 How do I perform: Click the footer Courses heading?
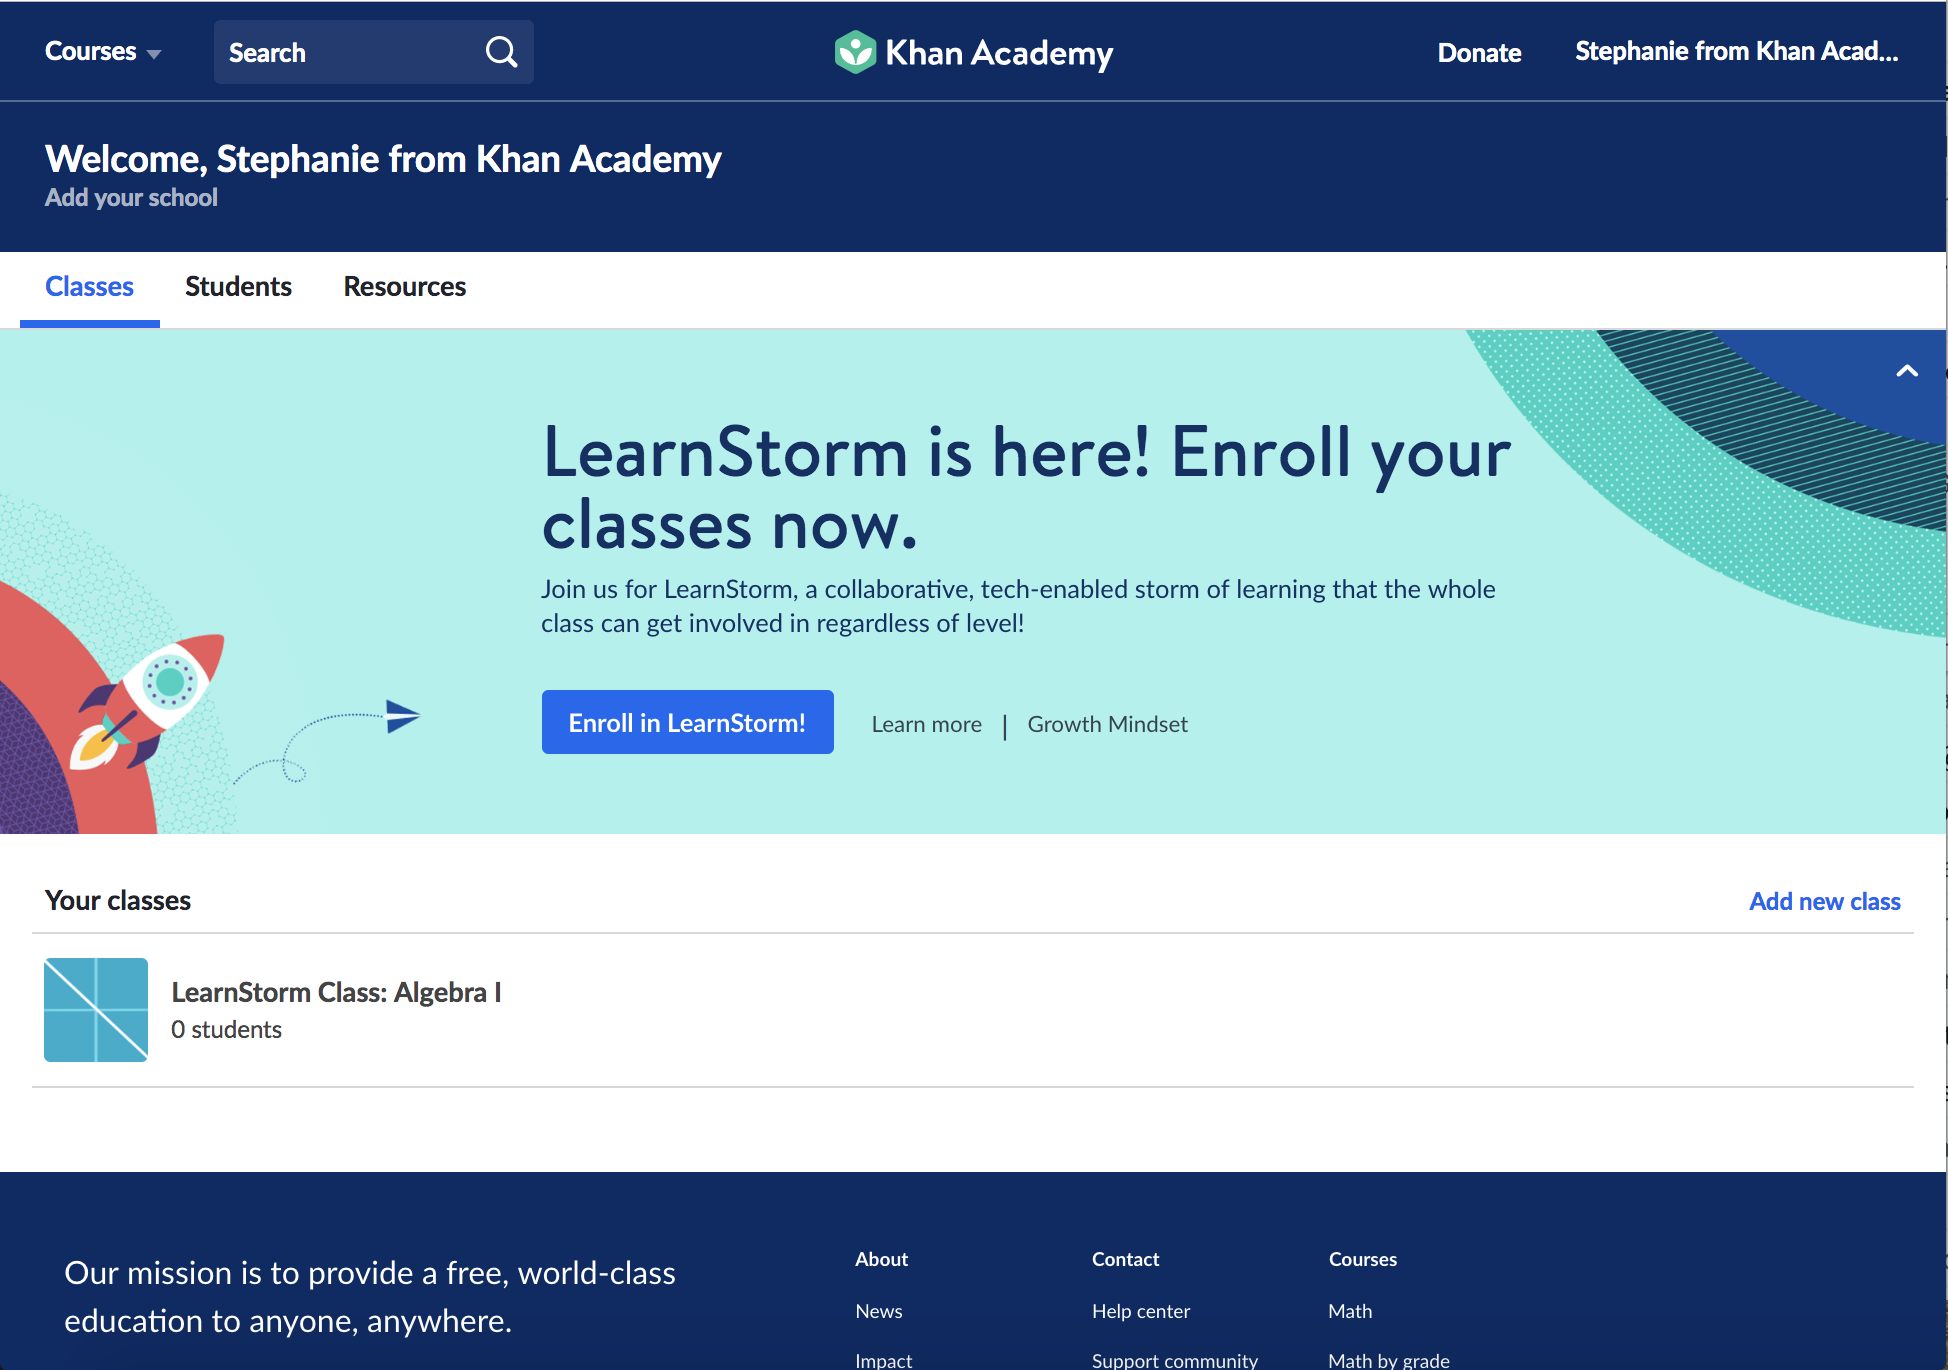click(x=1362, y=1259)
